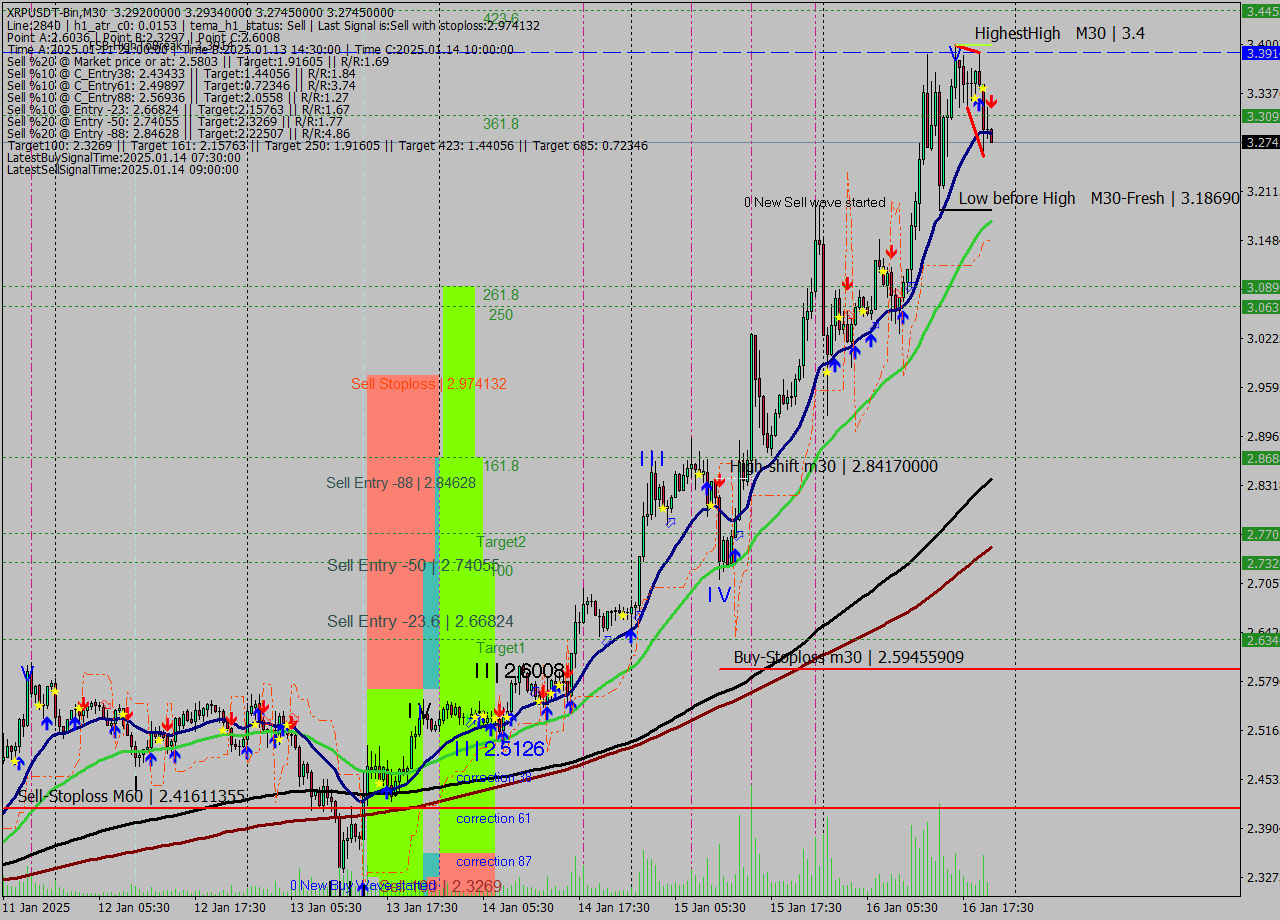Click the blue 3.391 price axis tag
Viewport: 1280px width, 920px height.
pos(1260,53)
